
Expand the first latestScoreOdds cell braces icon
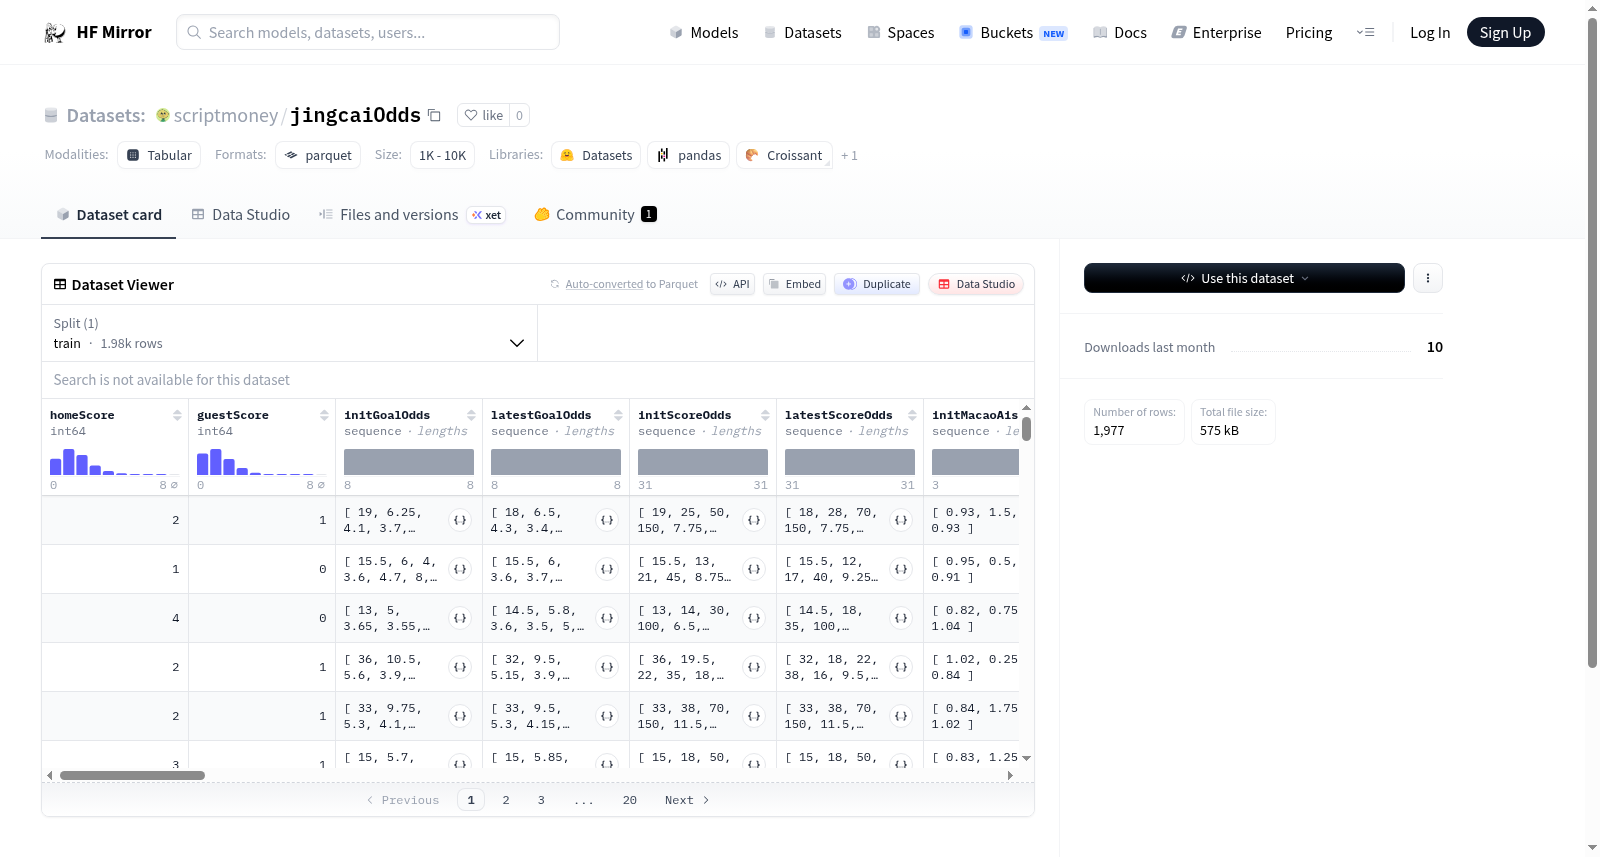[x=901, y=520]
